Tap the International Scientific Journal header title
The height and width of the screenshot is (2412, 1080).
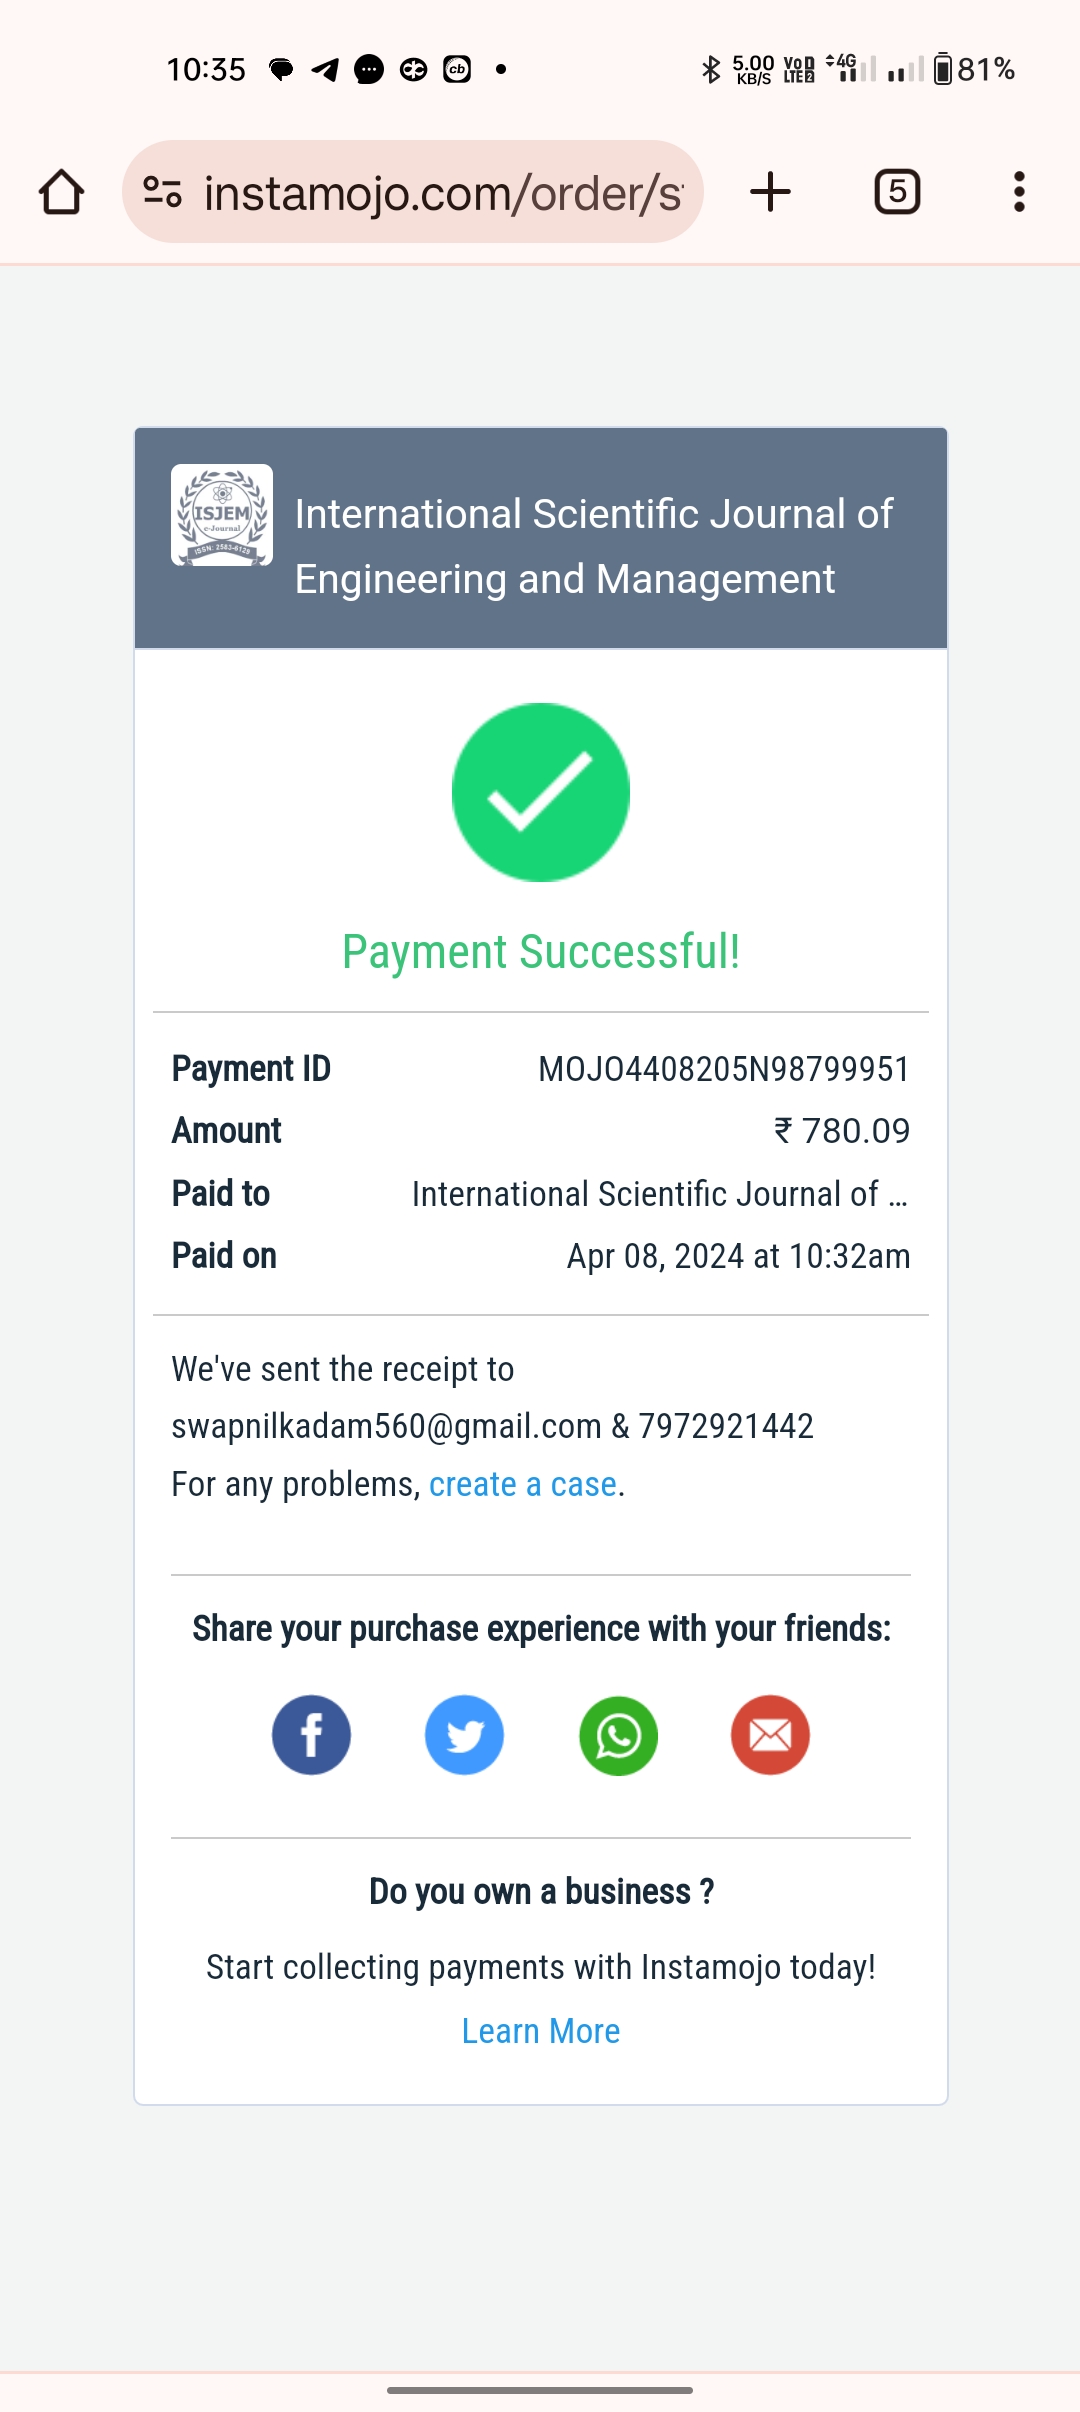click(x=593, y=546)
